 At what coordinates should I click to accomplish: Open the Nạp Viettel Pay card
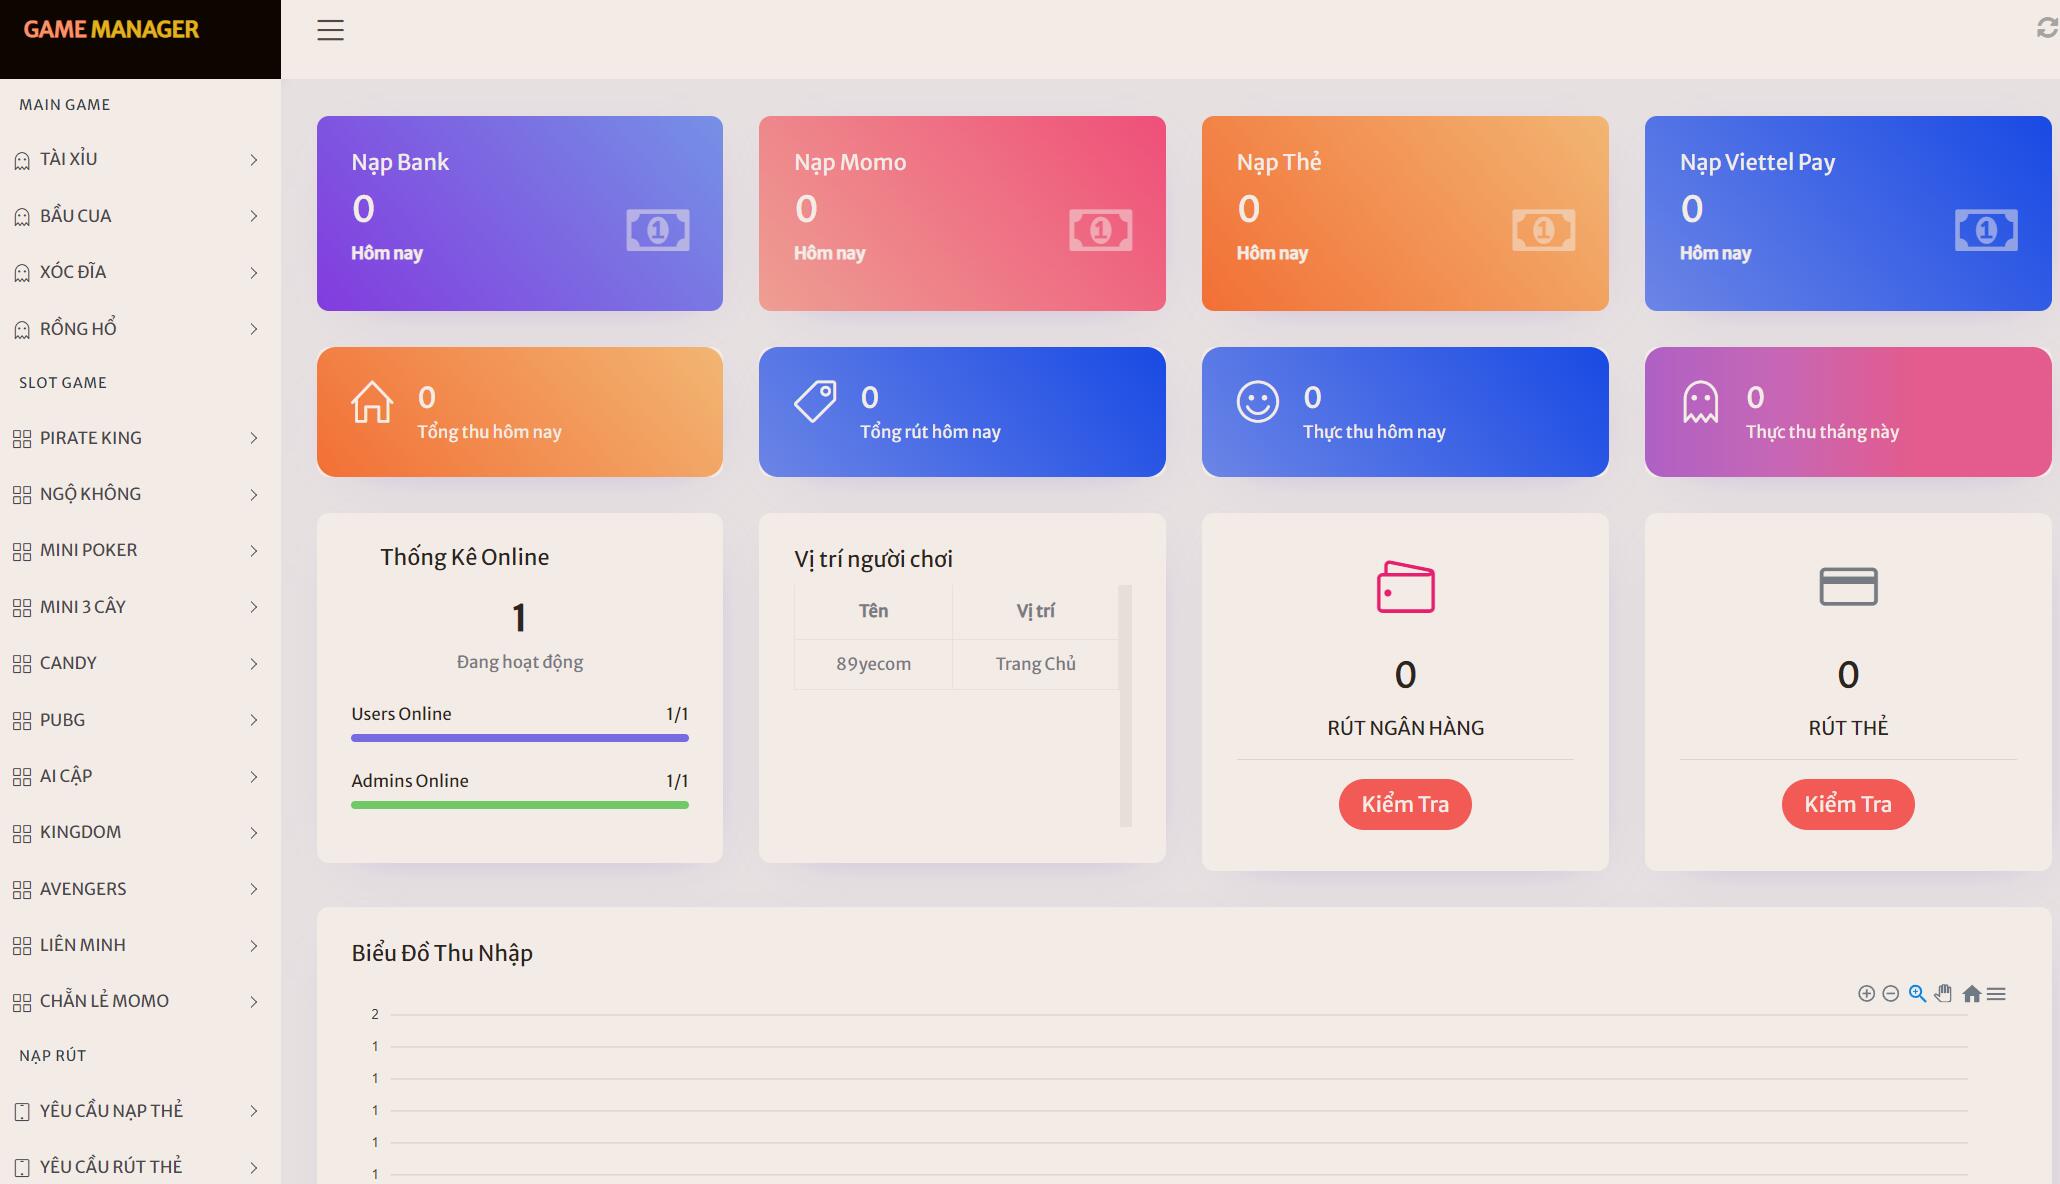[1848, 213]
